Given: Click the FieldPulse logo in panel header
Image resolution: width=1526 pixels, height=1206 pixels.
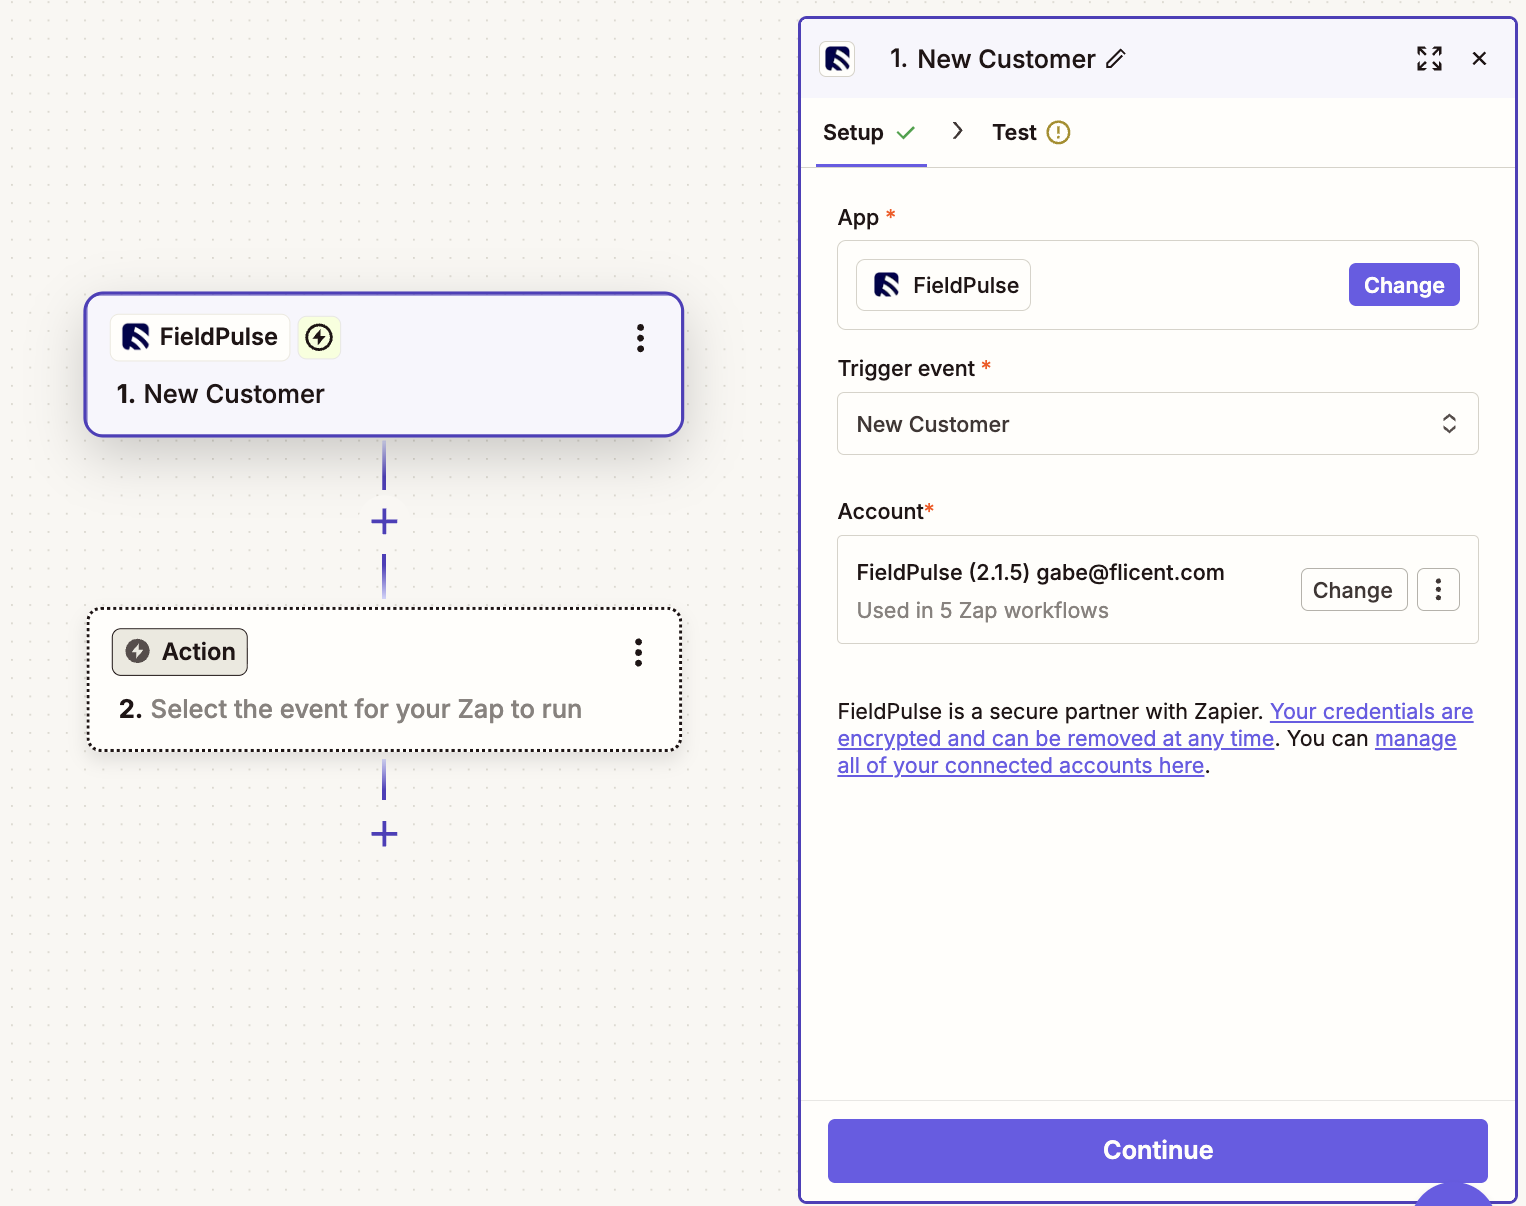Looking at the screenshot, I should click(x=837, y=59).
